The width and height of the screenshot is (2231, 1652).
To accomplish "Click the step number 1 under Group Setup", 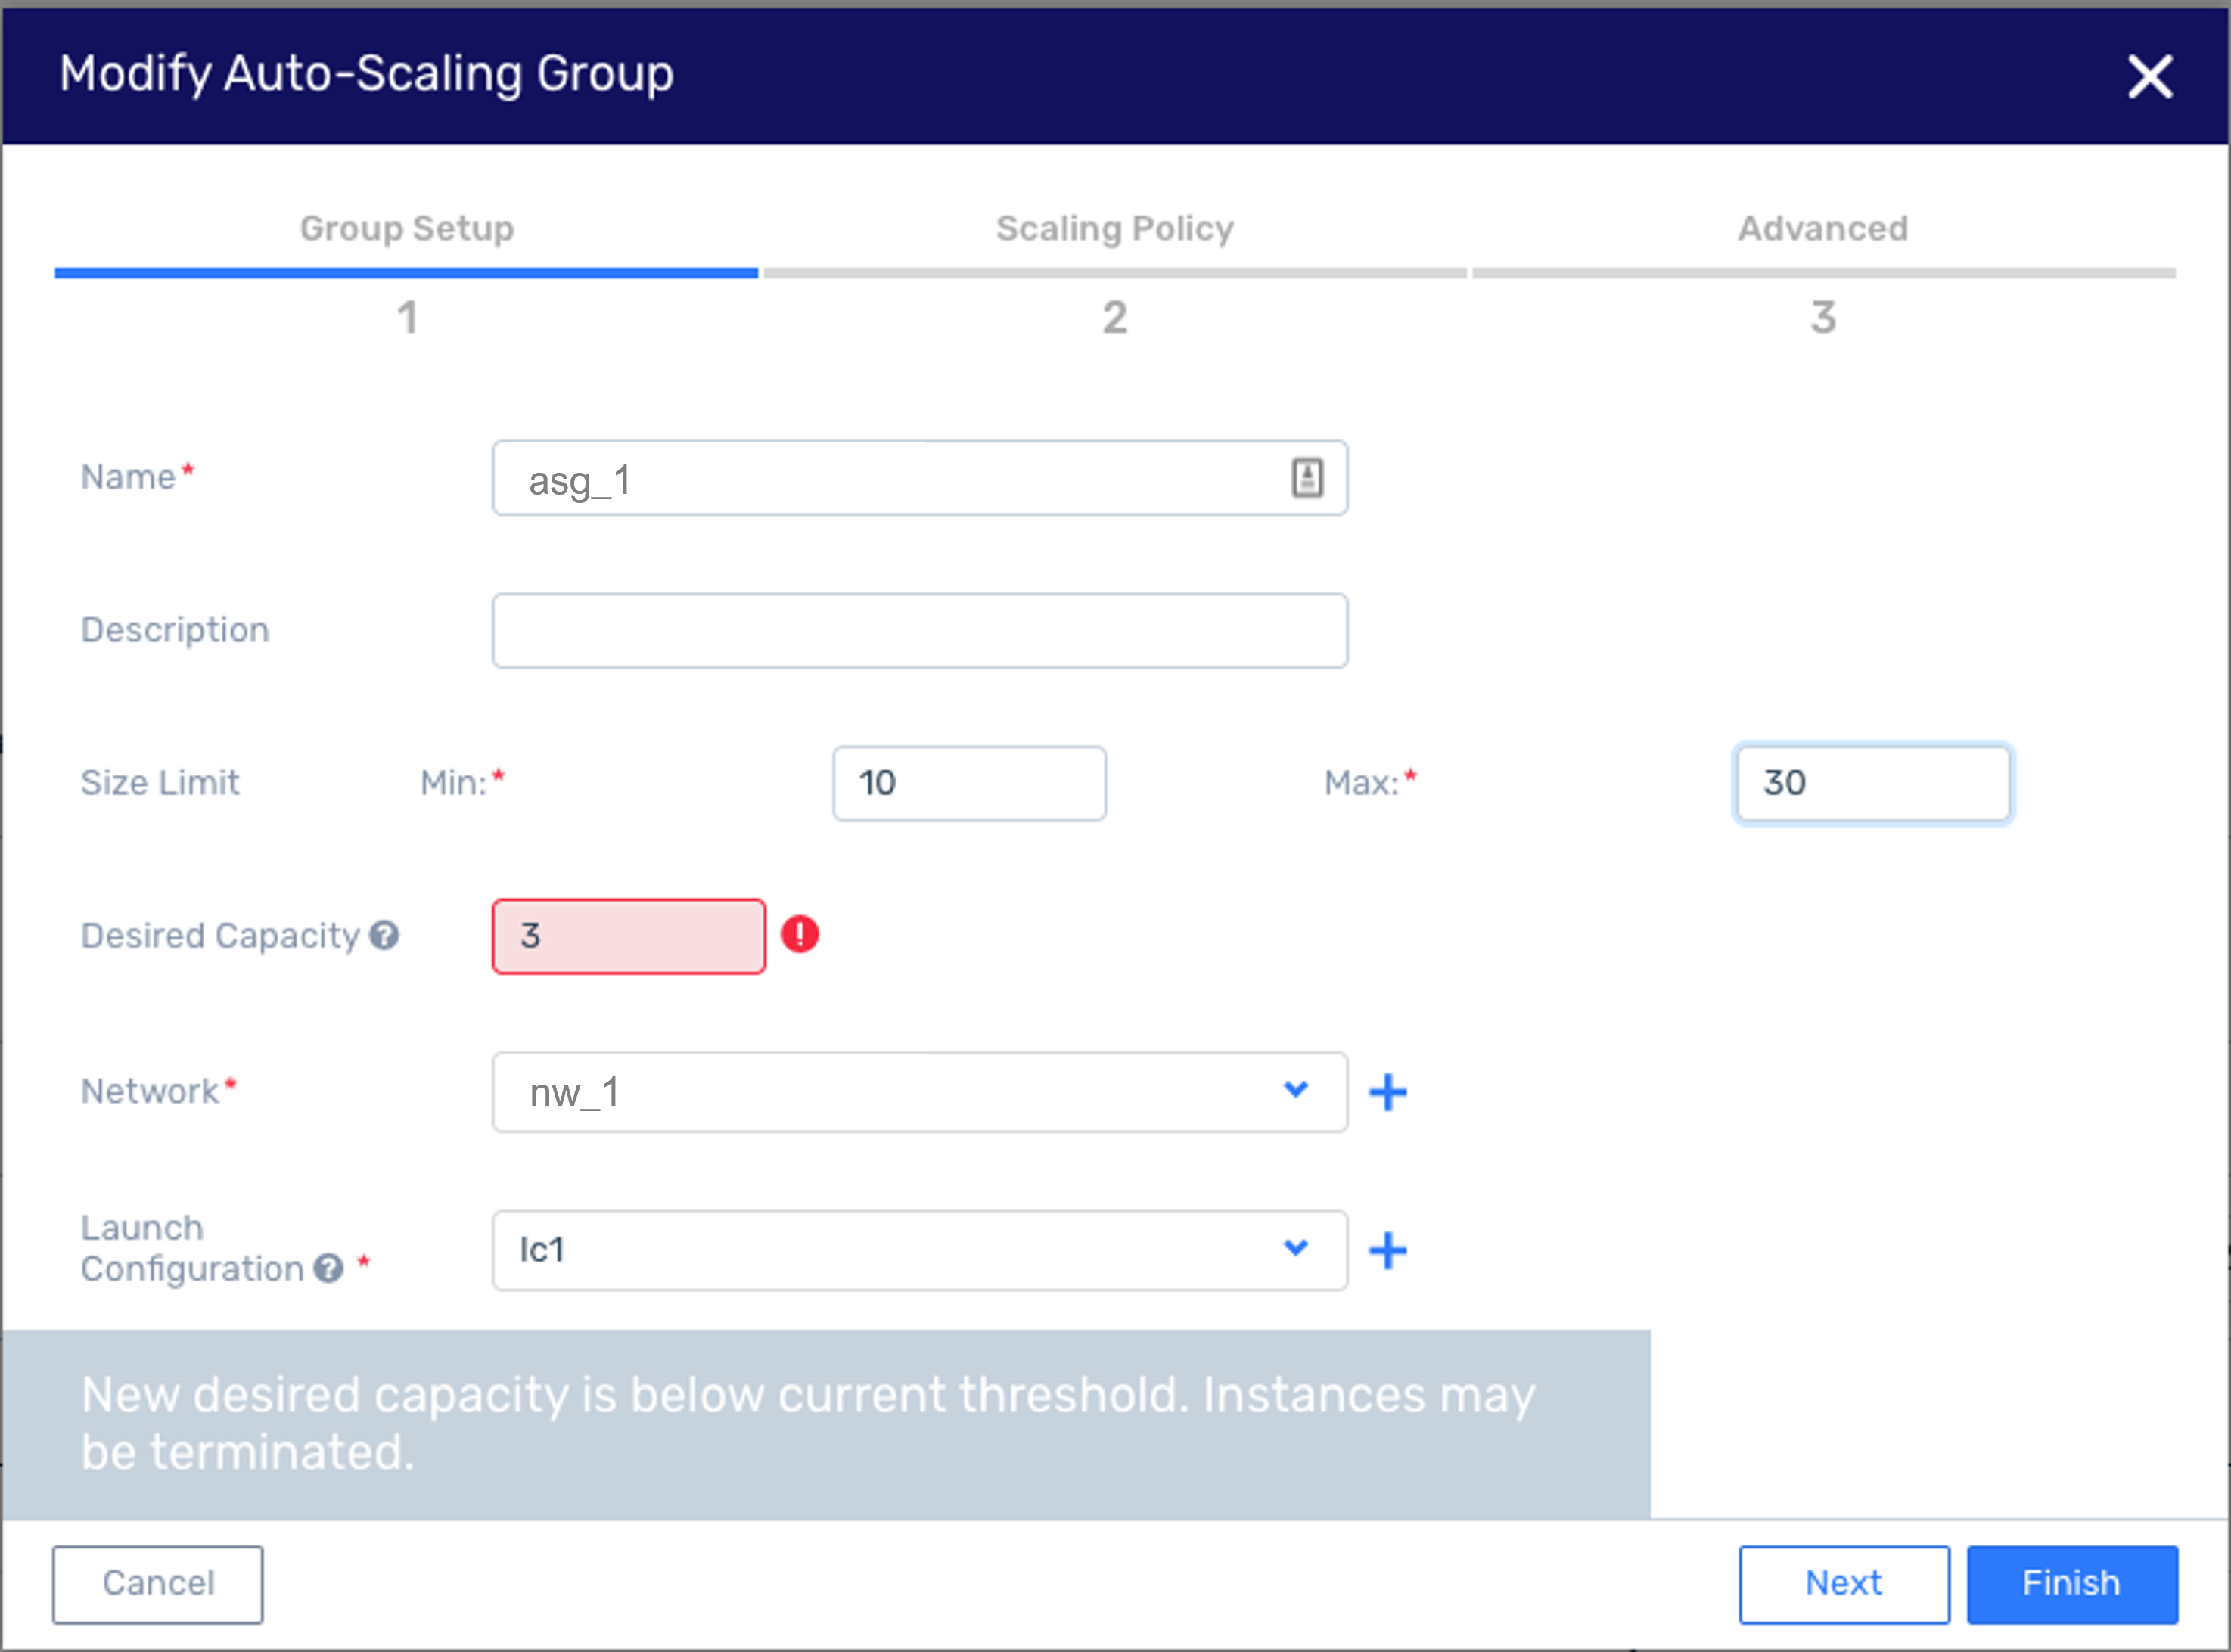I will (407, 318).
